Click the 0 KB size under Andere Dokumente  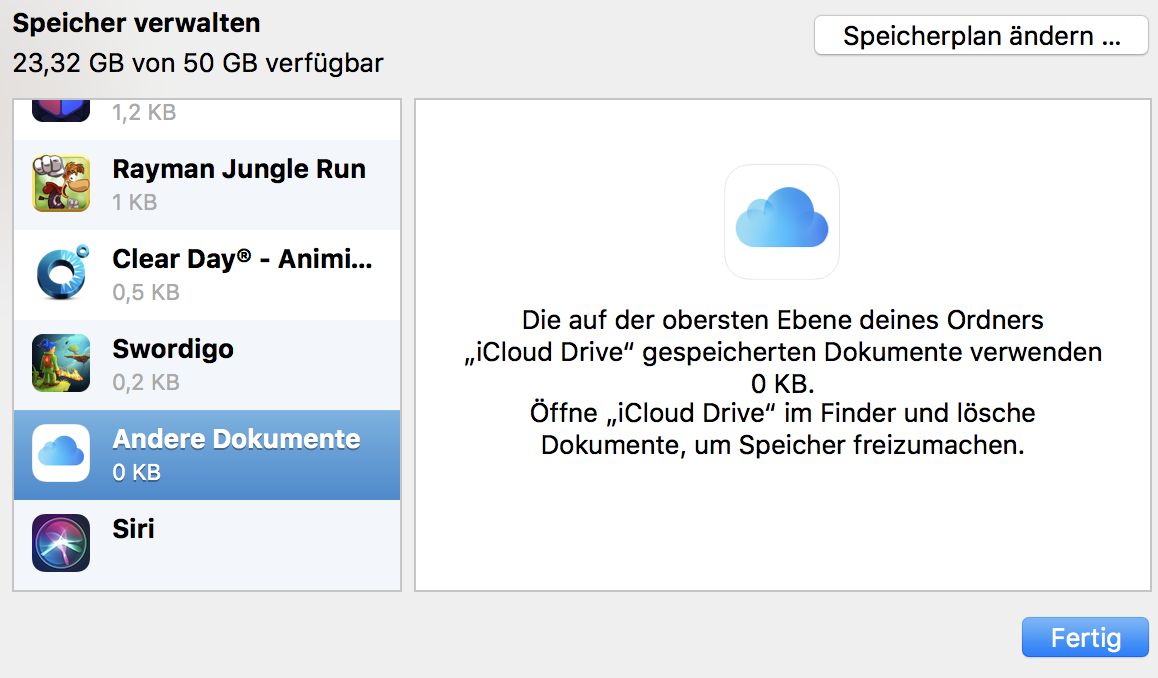[x=137, y=473]
